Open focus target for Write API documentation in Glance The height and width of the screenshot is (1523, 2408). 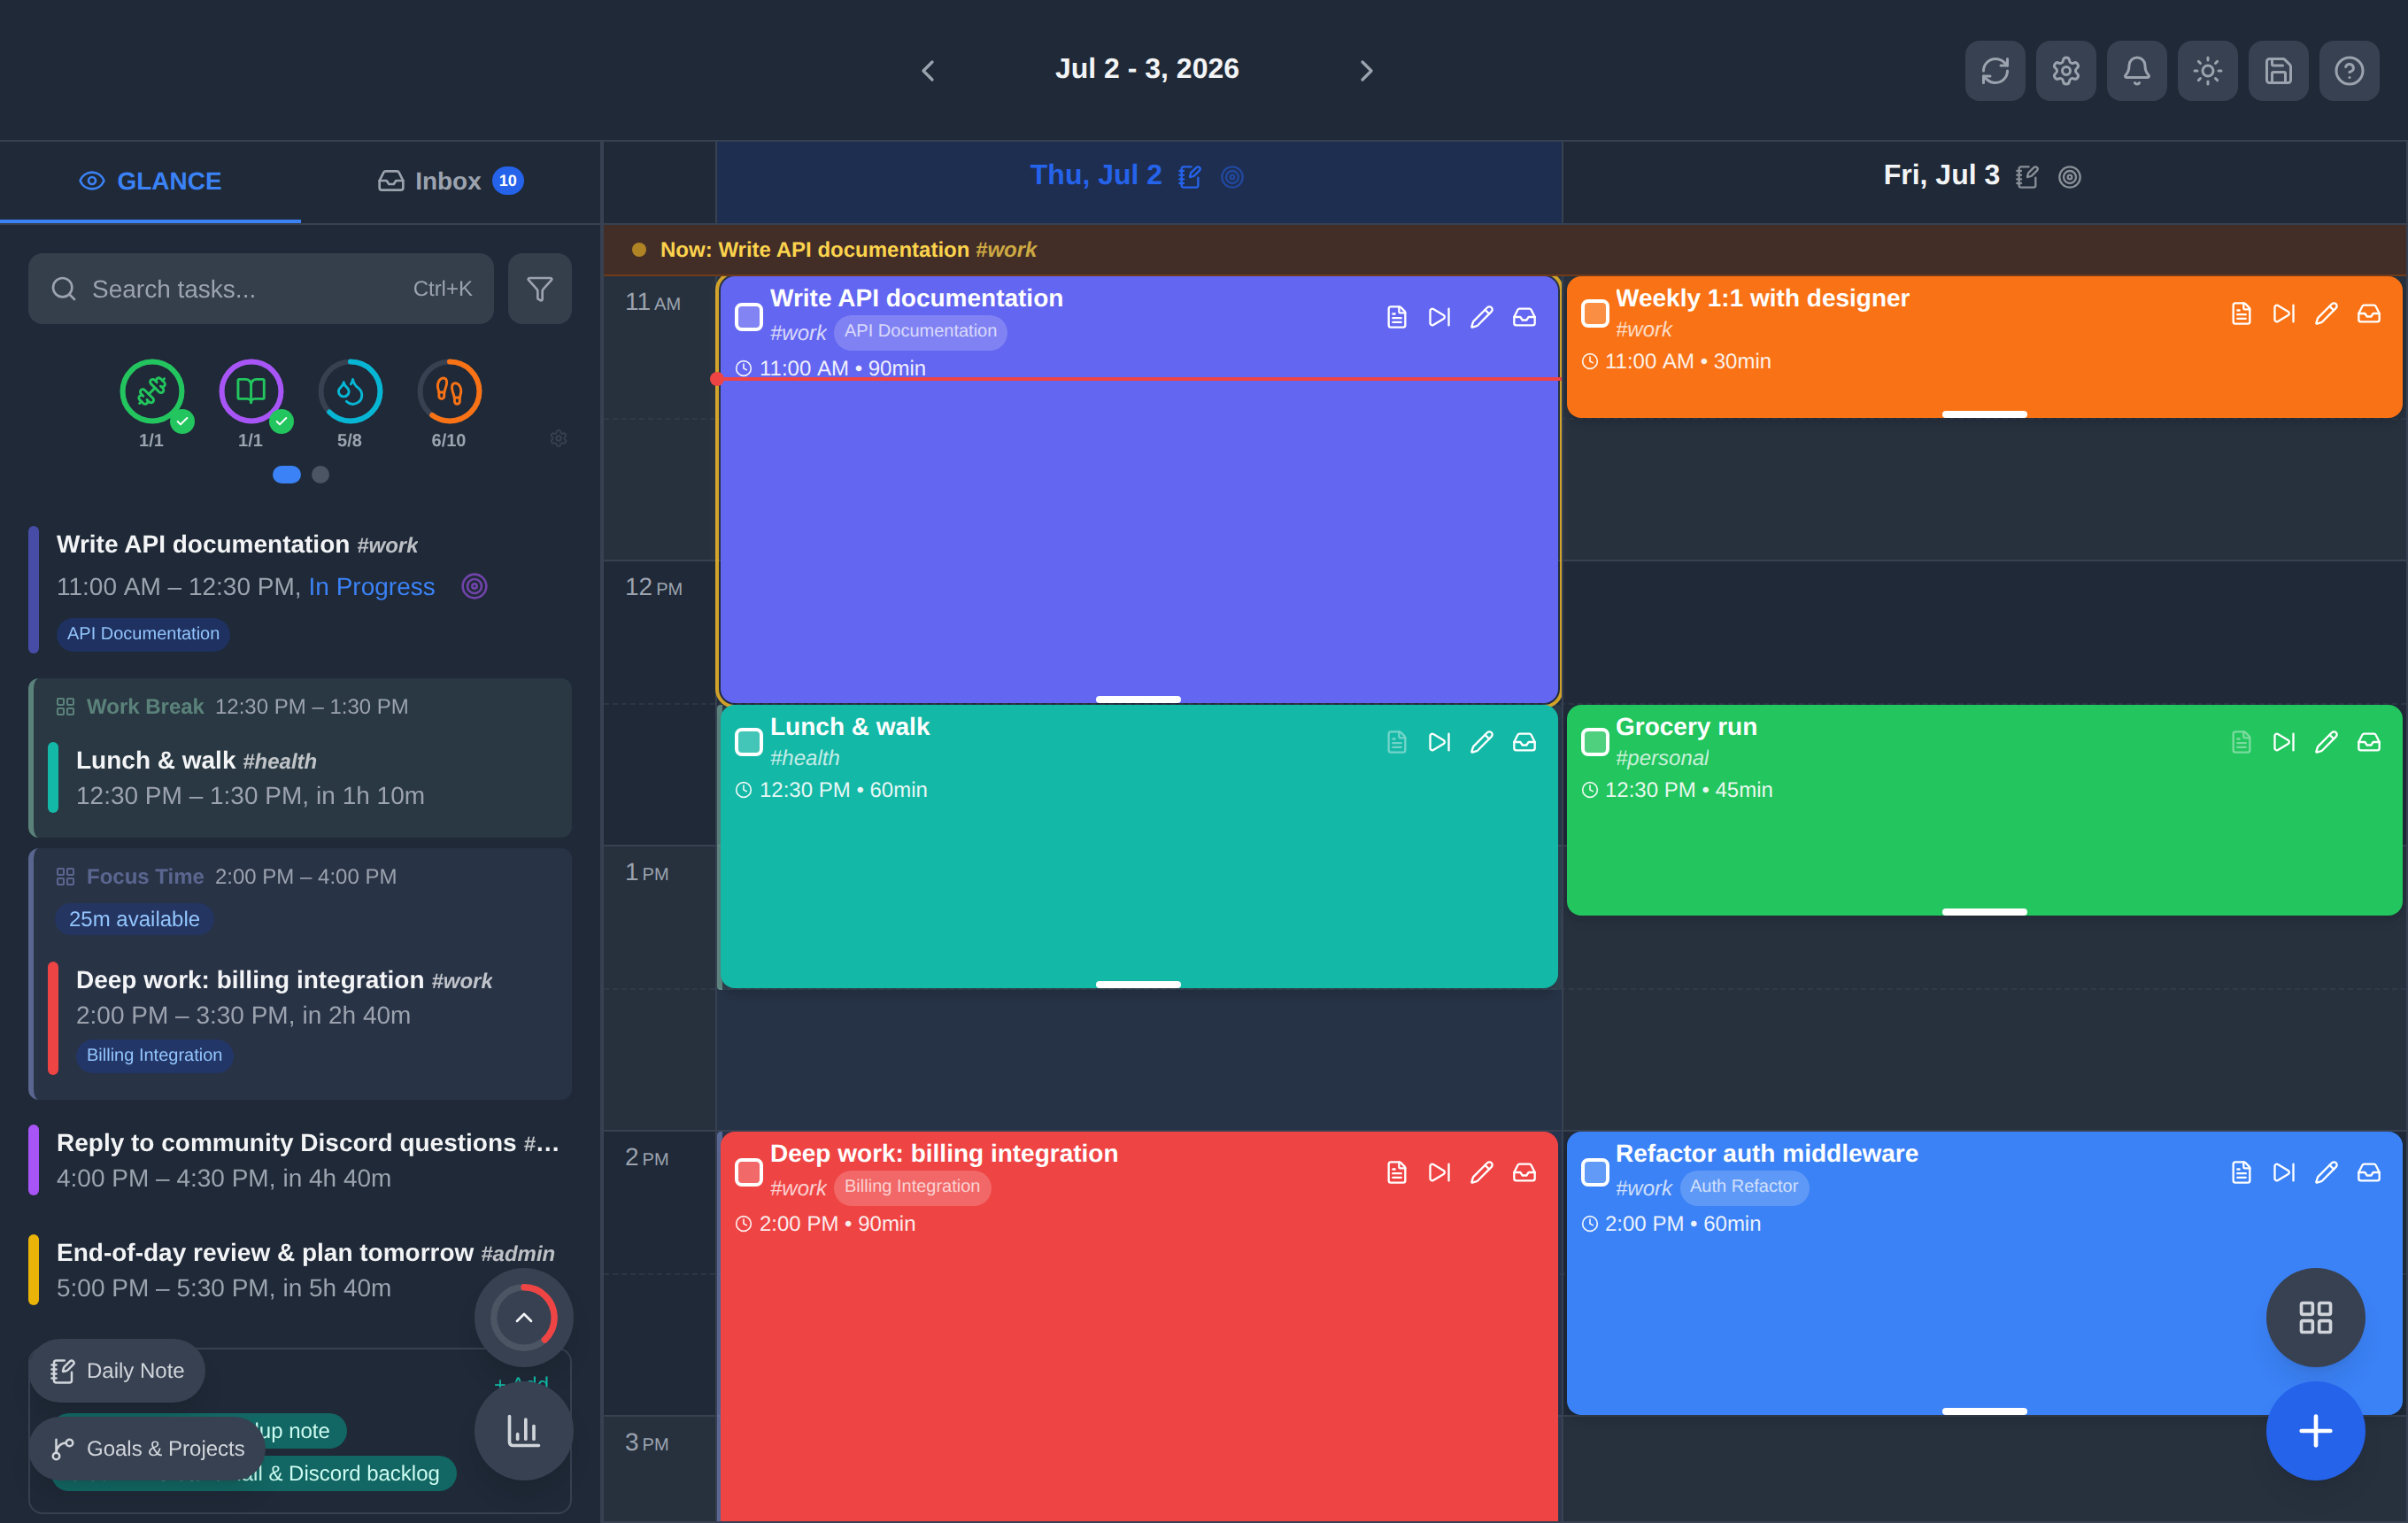tap(475, 586)
